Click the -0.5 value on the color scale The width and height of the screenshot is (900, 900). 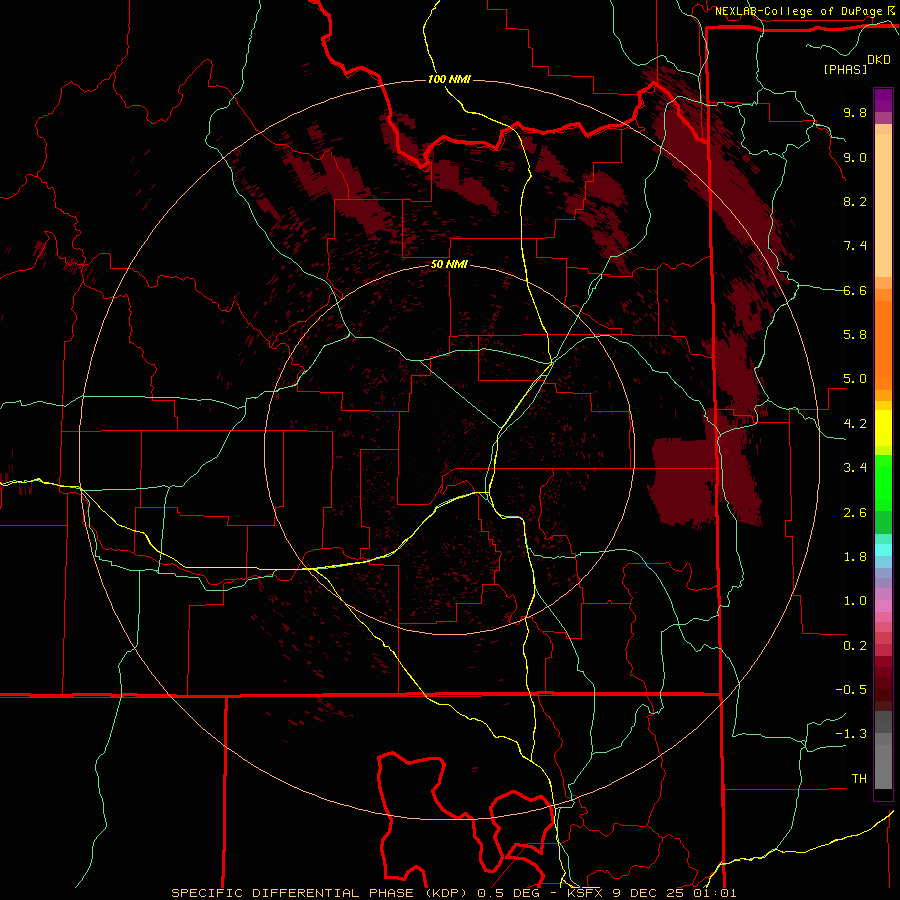[x=851, y=690]
